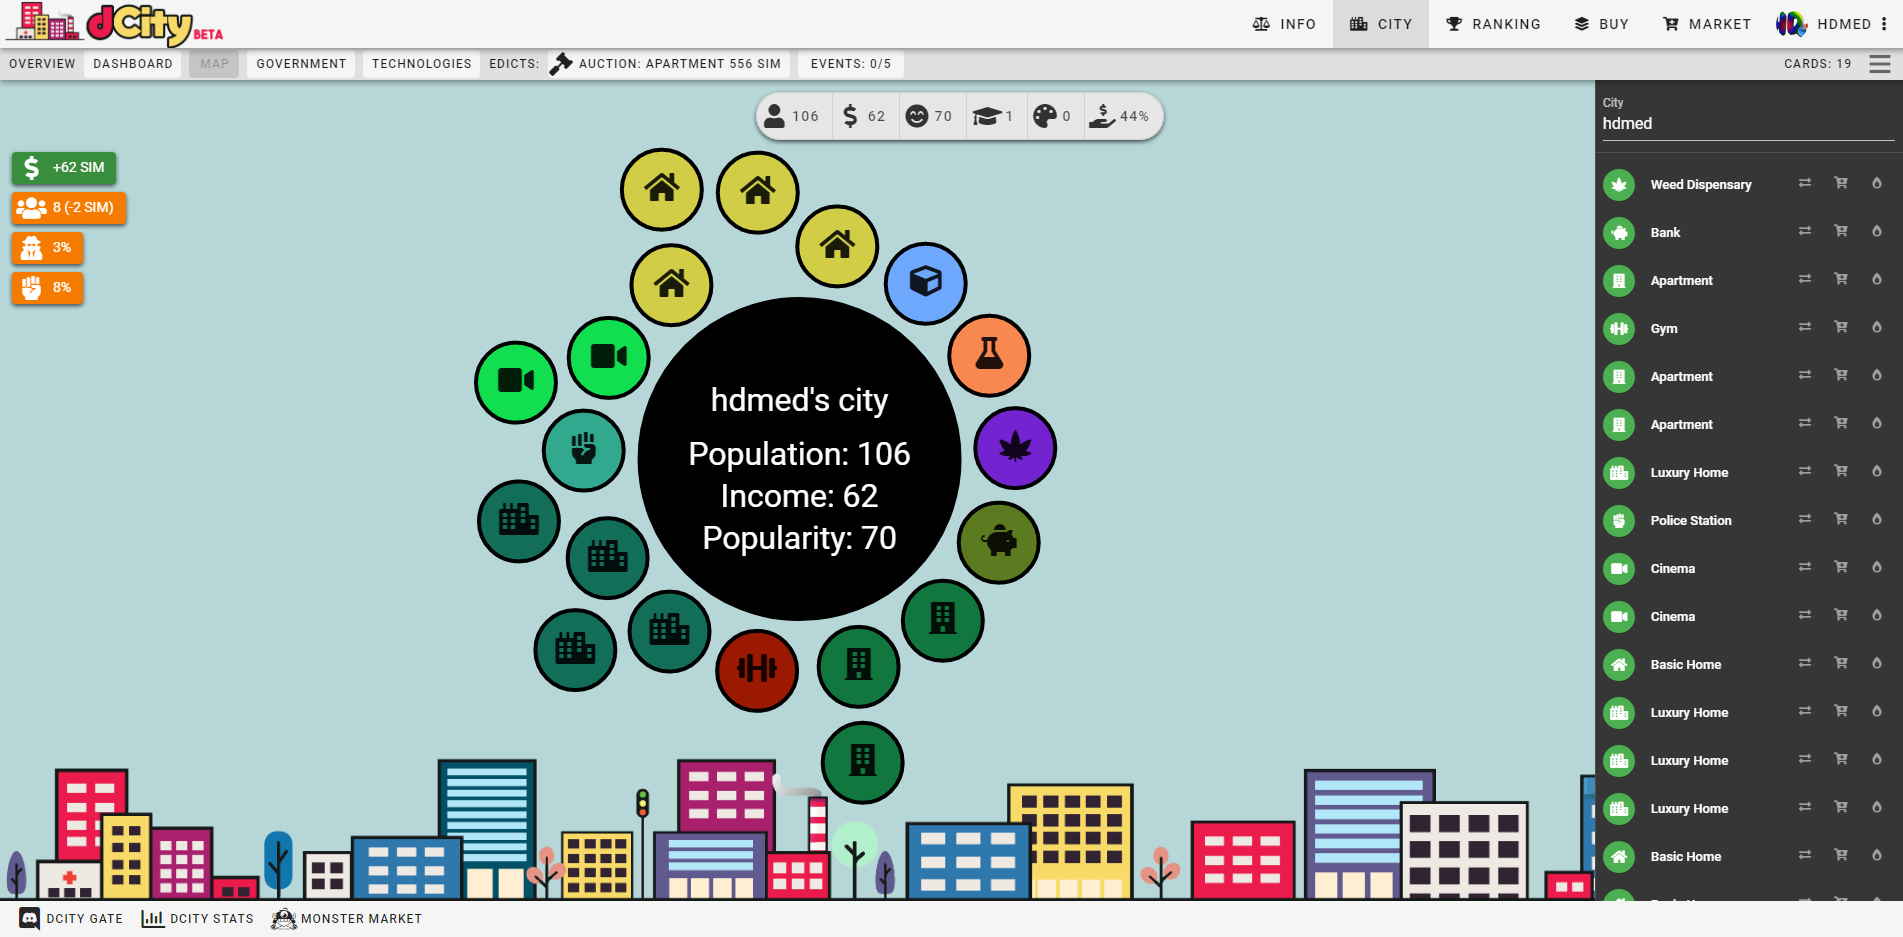Viewport: 1903px width, 937px height.
Task: Select the olive piggy bank circle
Action: [999, 542]
